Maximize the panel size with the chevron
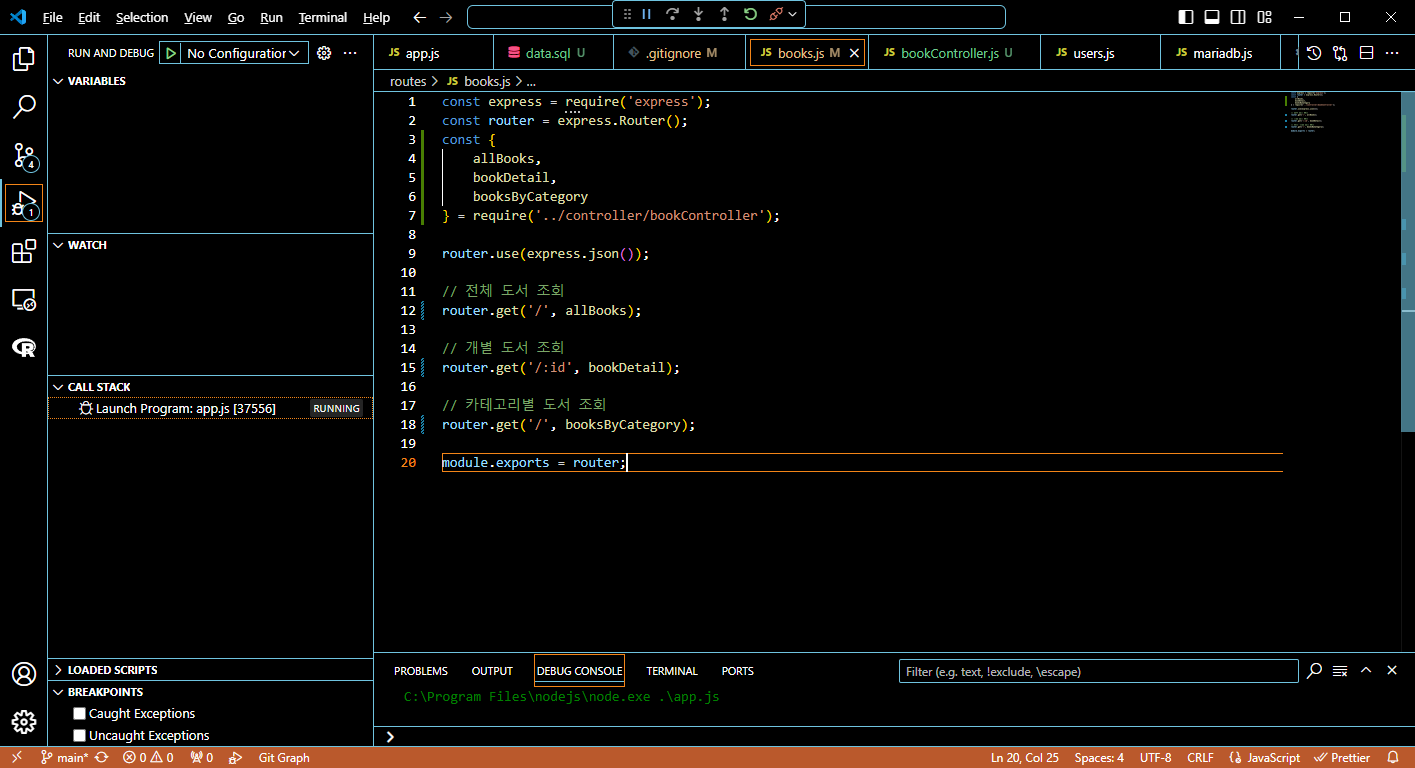Viewport: 1415px width, 768px height. coord(1366,671)
